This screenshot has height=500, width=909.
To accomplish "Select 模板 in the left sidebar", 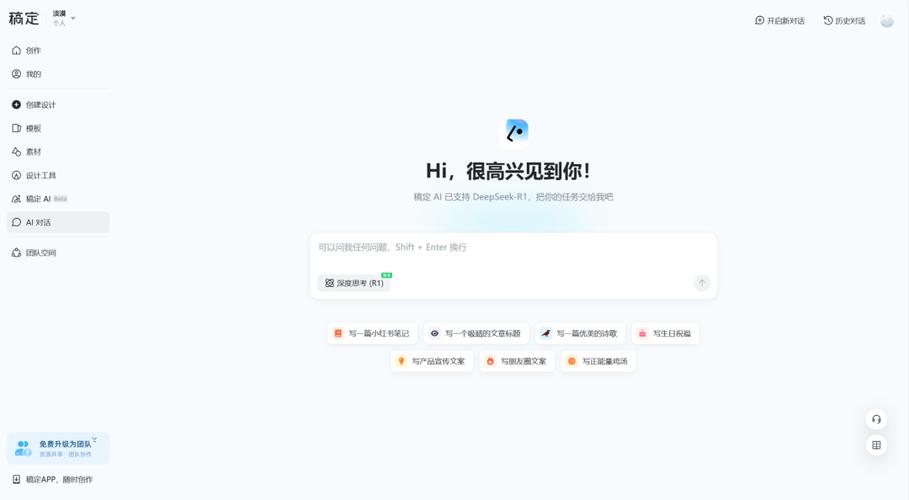I will tap(34, 129).
